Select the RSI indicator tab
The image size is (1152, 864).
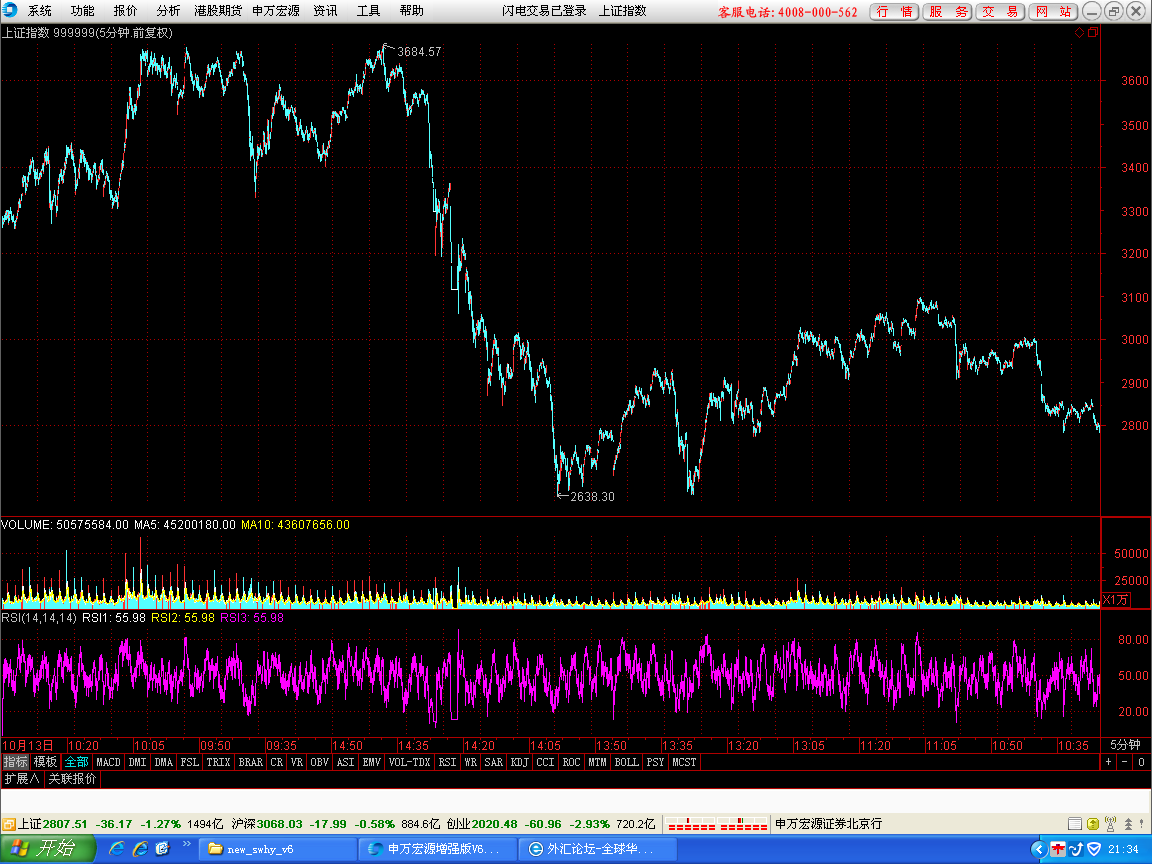coord(447,762)
